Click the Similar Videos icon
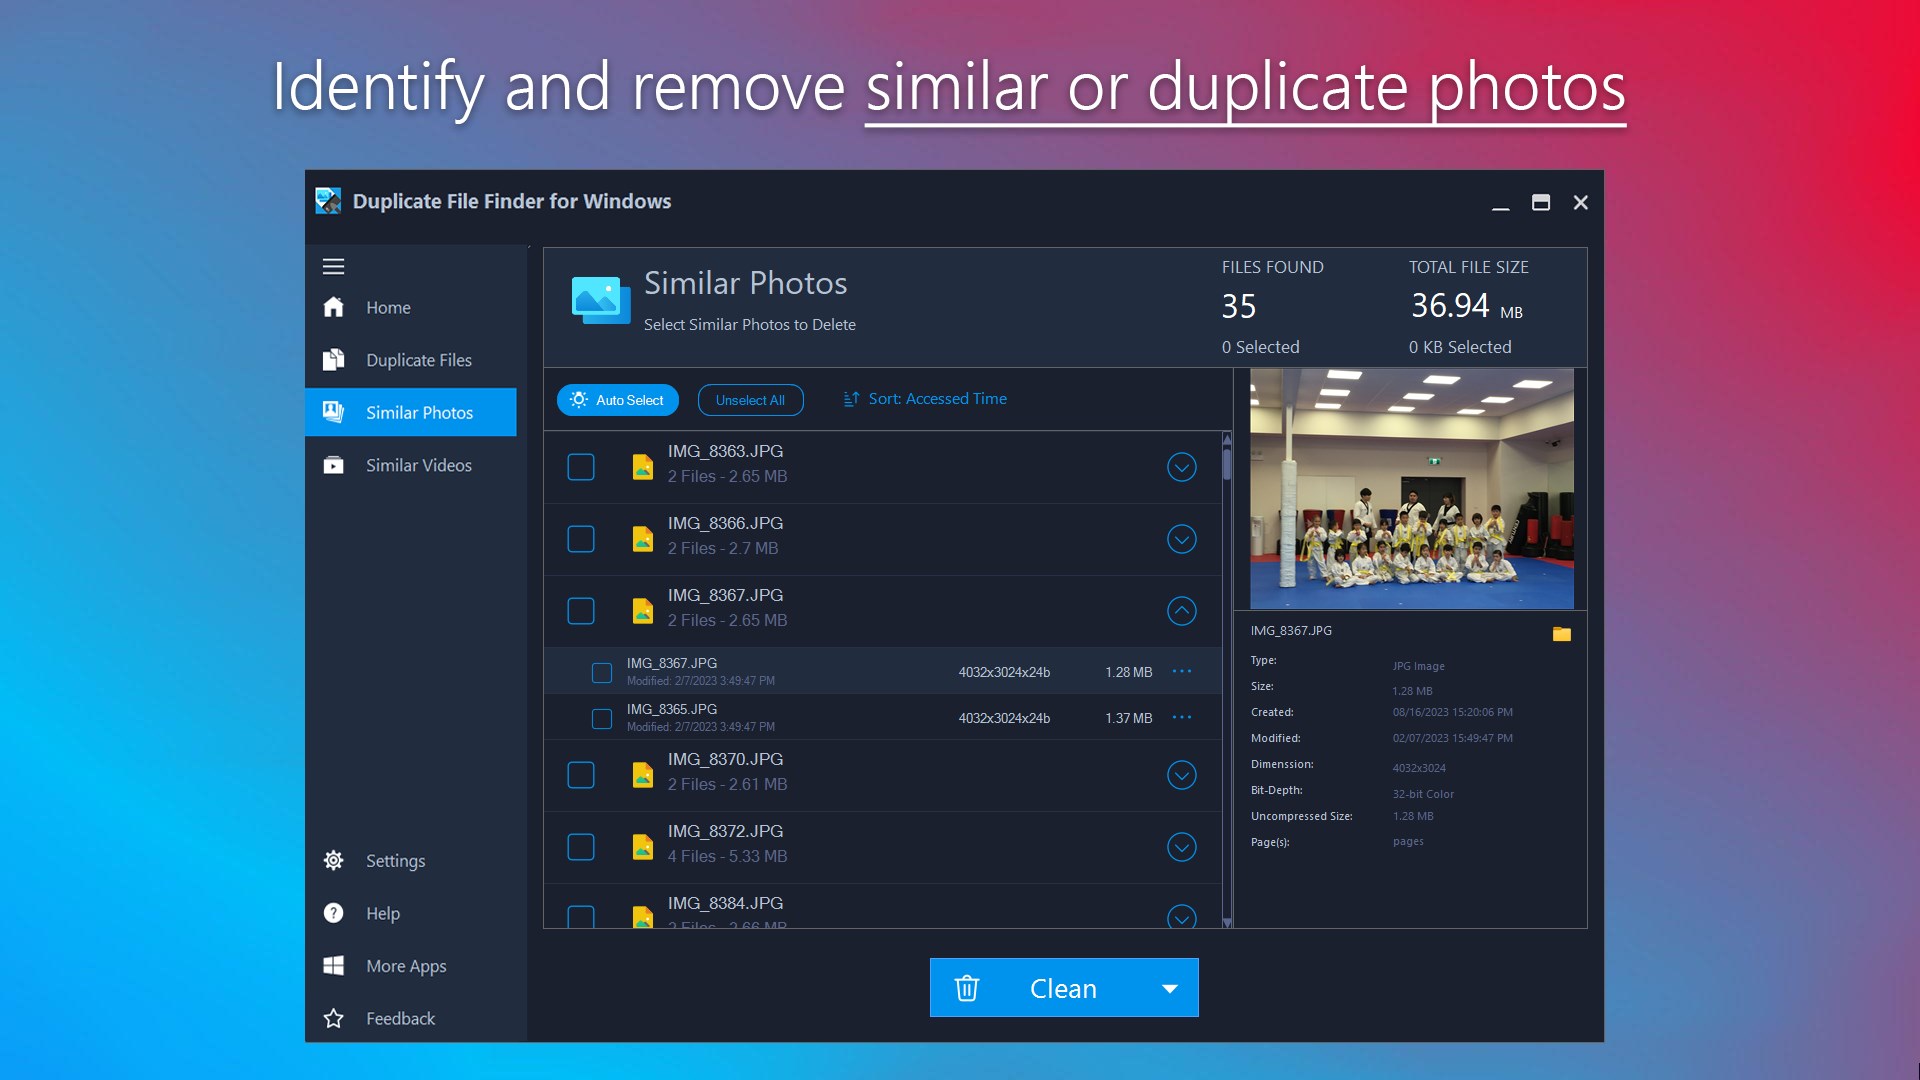Screen dimensions: 1920x1080 pos(333,465)
